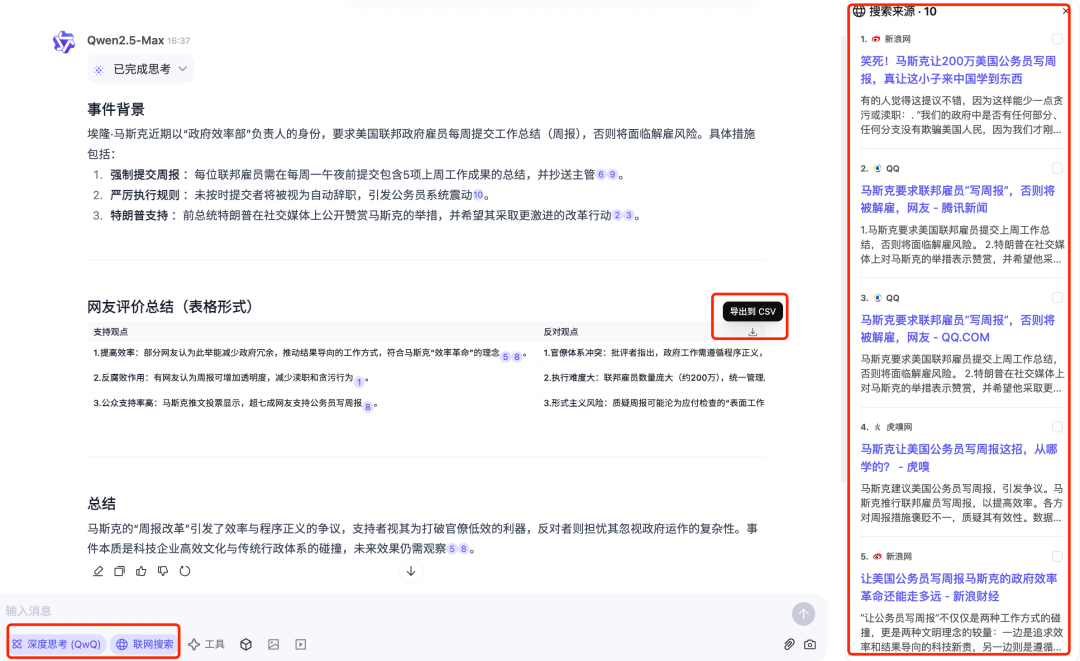
Task: Jump to bottom with the down-arrow button
Action: tap(411, 571)
